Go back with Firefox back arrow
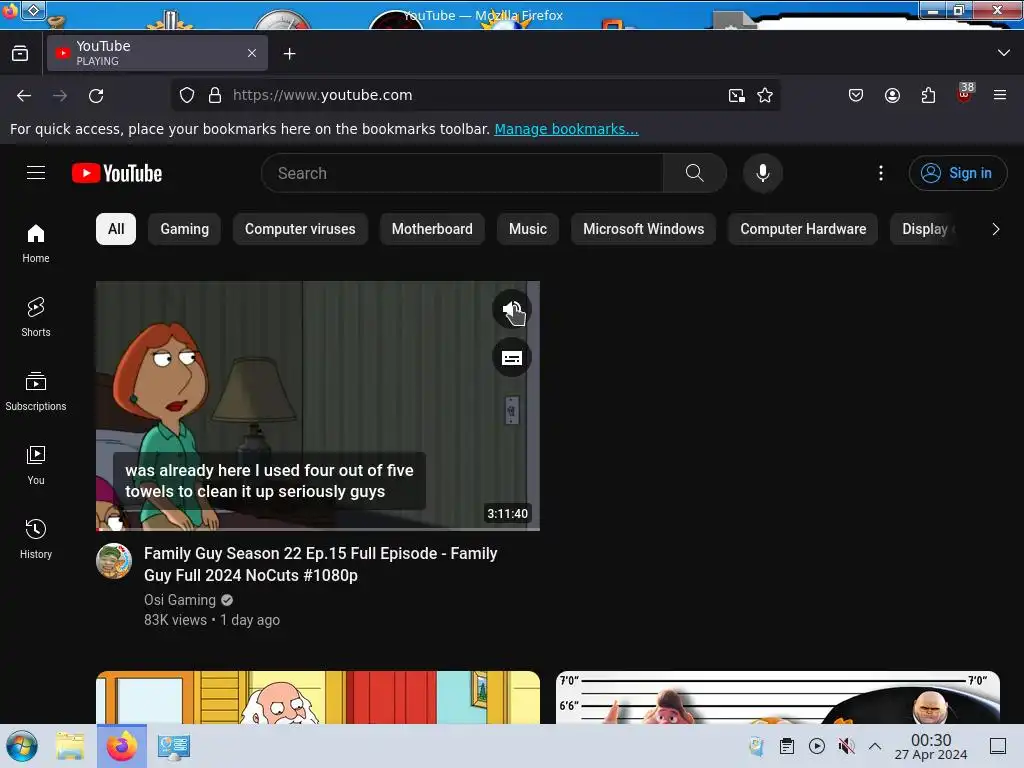Image resolution: width=1024 pixels, height=768 pixels. tap(24, 95)
